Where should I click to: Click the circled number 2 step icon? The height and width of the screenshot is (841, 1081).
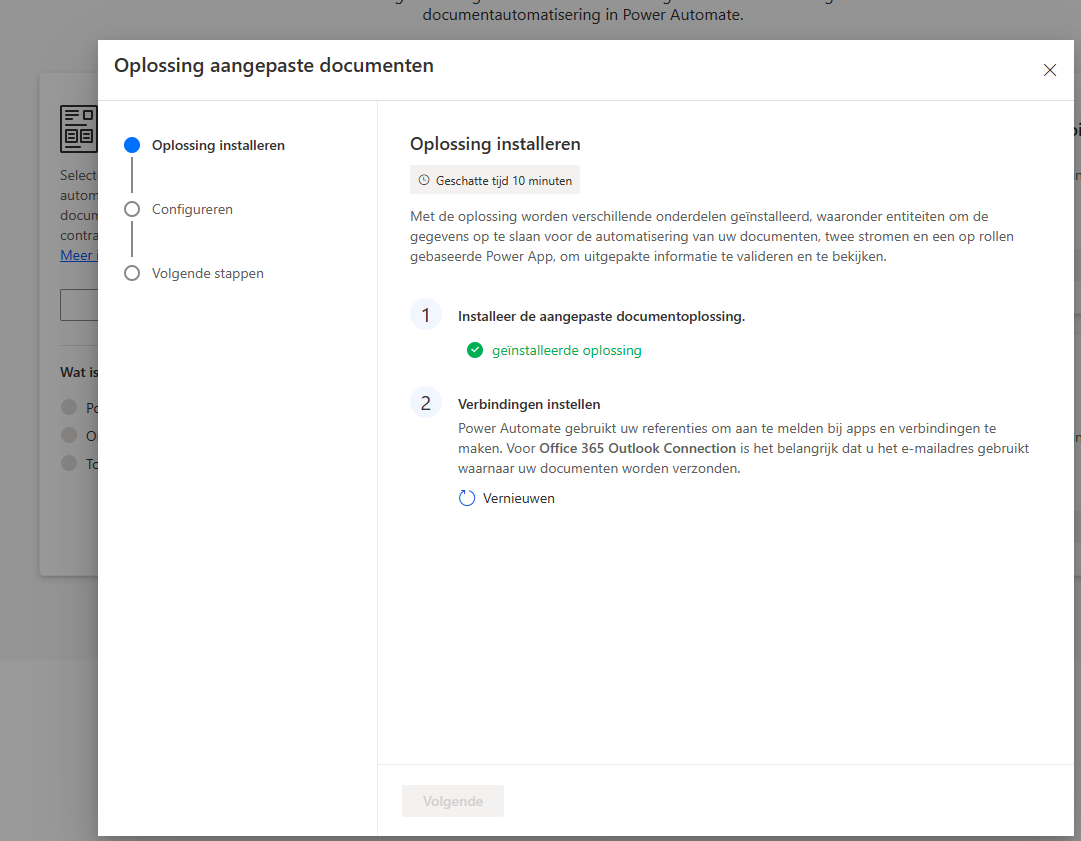(x=426, y=404)
